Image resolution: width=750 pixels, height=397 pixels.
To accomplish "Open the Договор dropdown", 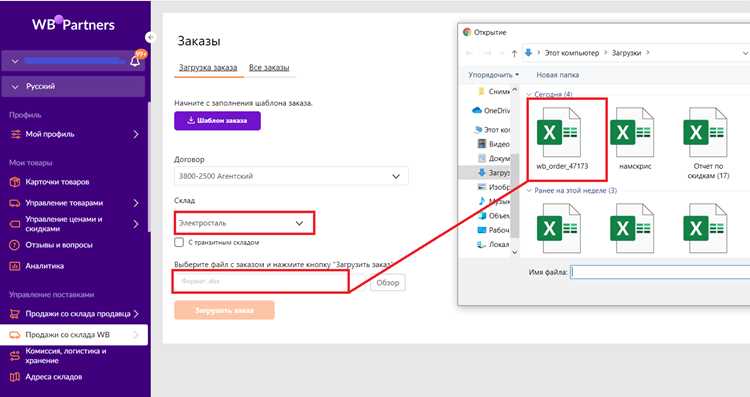I will [291, 176].
